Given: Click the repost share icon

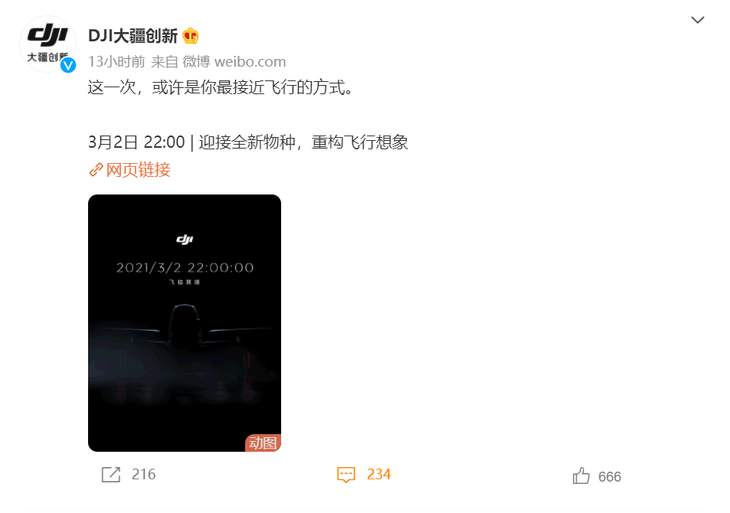Looking at the screenshot, I should [x=111, y=475].
